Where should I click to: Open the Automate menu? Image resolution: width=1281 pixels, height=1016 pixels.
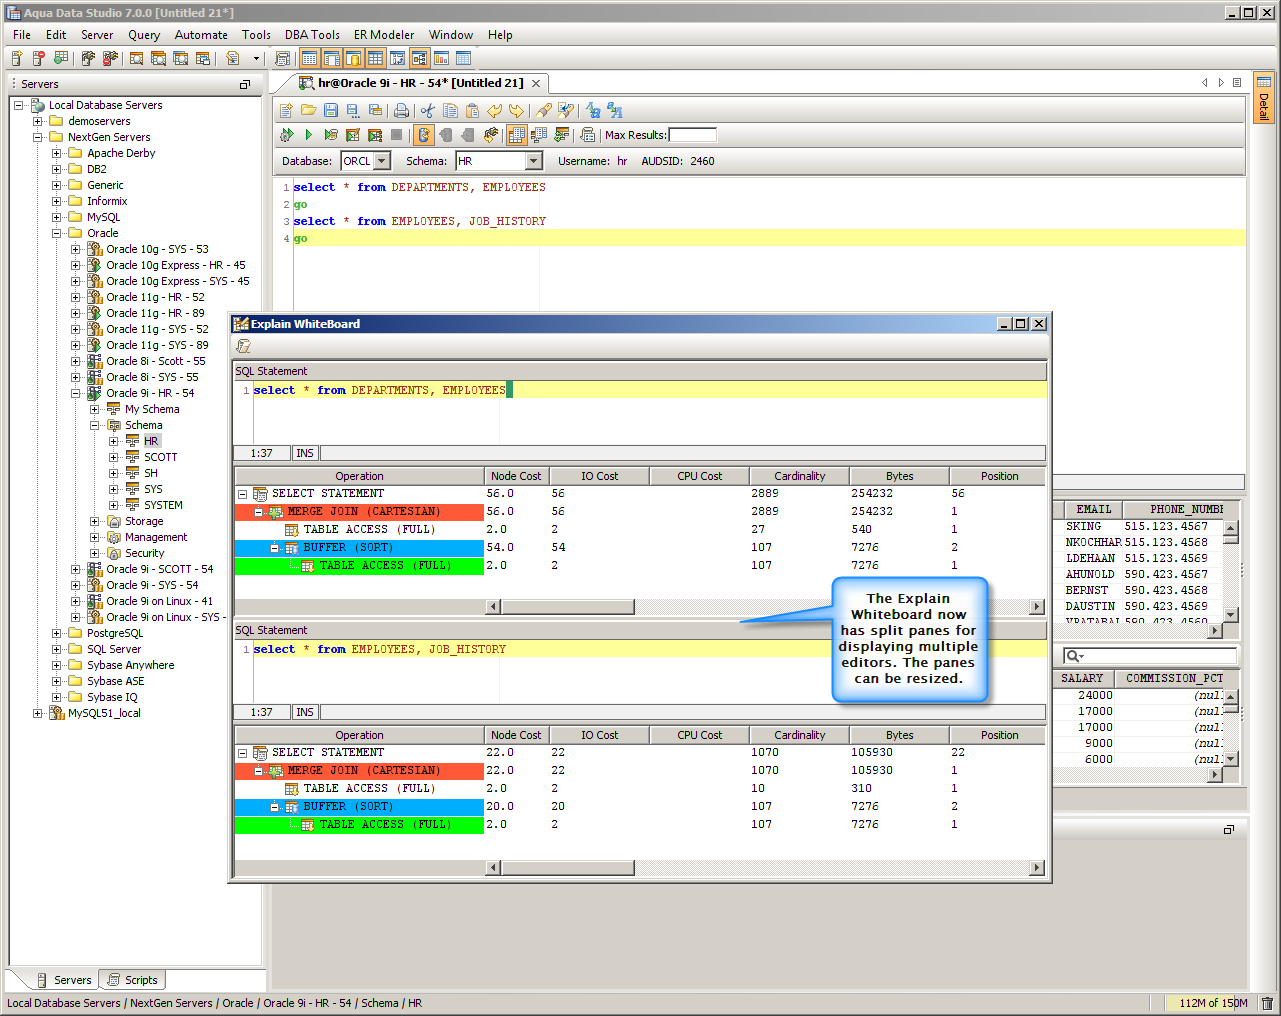(201, 35)
